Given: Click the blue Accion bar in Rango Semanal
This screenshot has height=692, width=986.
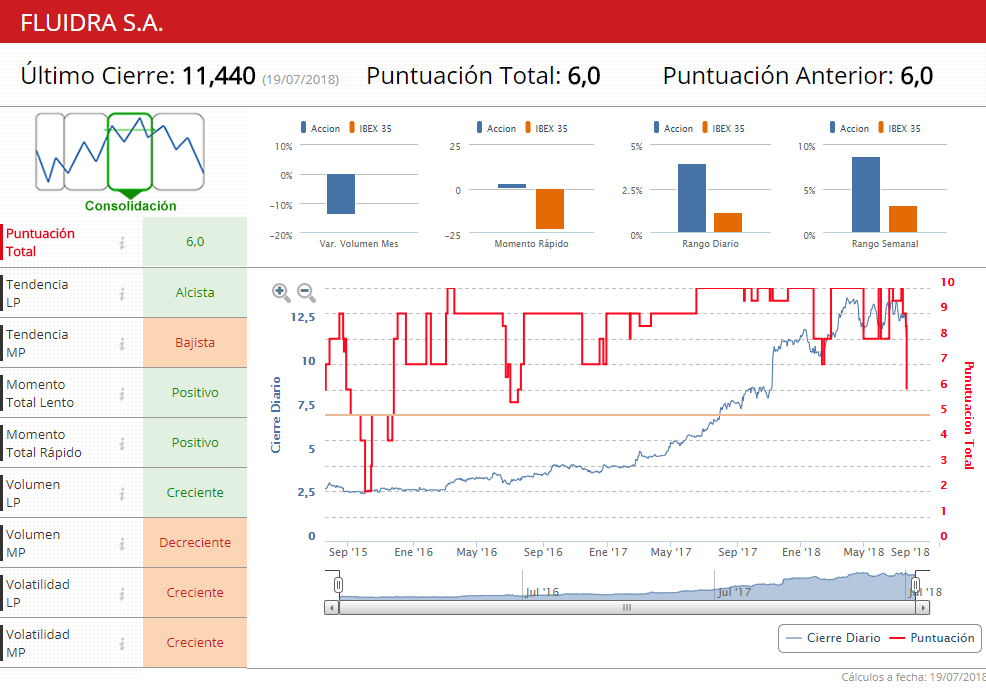Looking at the screenshot, I should click(866, 194).
